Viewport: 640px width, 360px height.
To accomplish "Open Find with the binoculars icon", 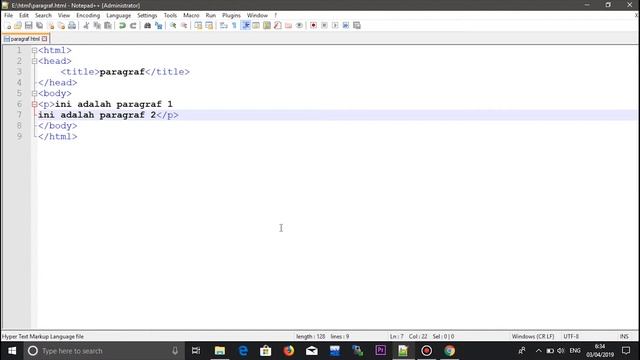I will point(147,25).
